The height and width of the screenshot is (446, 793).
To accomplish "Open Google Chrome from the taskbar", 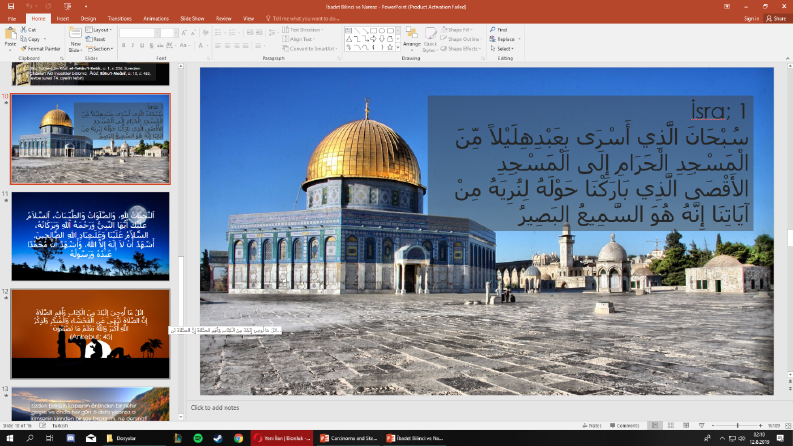I will [x=238, y=438].
